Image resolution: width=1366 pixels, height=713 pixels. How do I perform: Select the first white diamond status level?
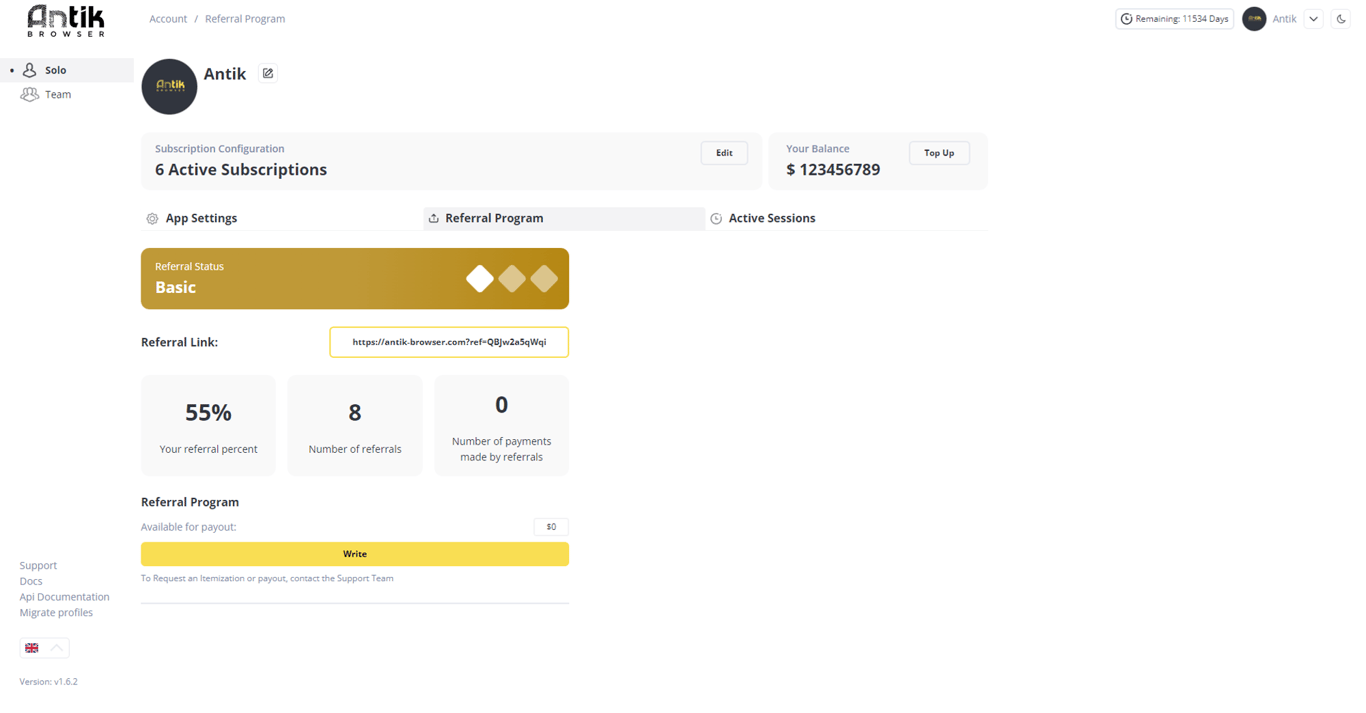pos(480,279)
